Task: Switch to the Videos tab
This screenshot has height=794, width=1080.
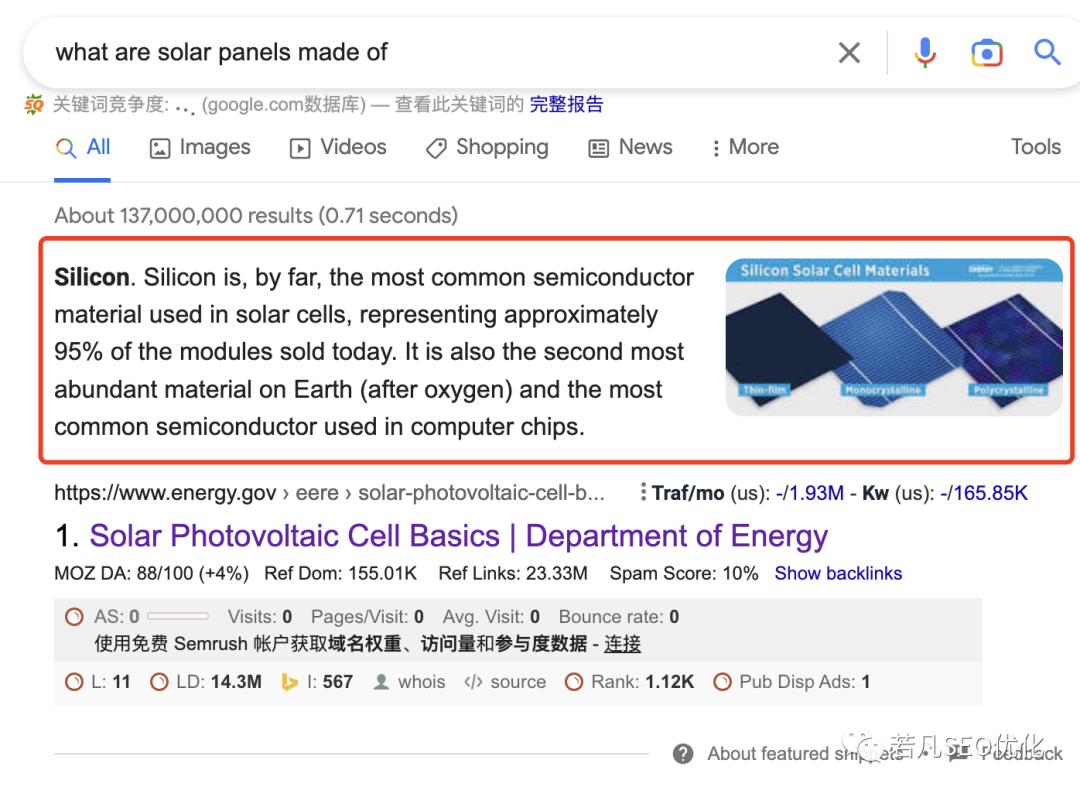Action: pos(338,147)
